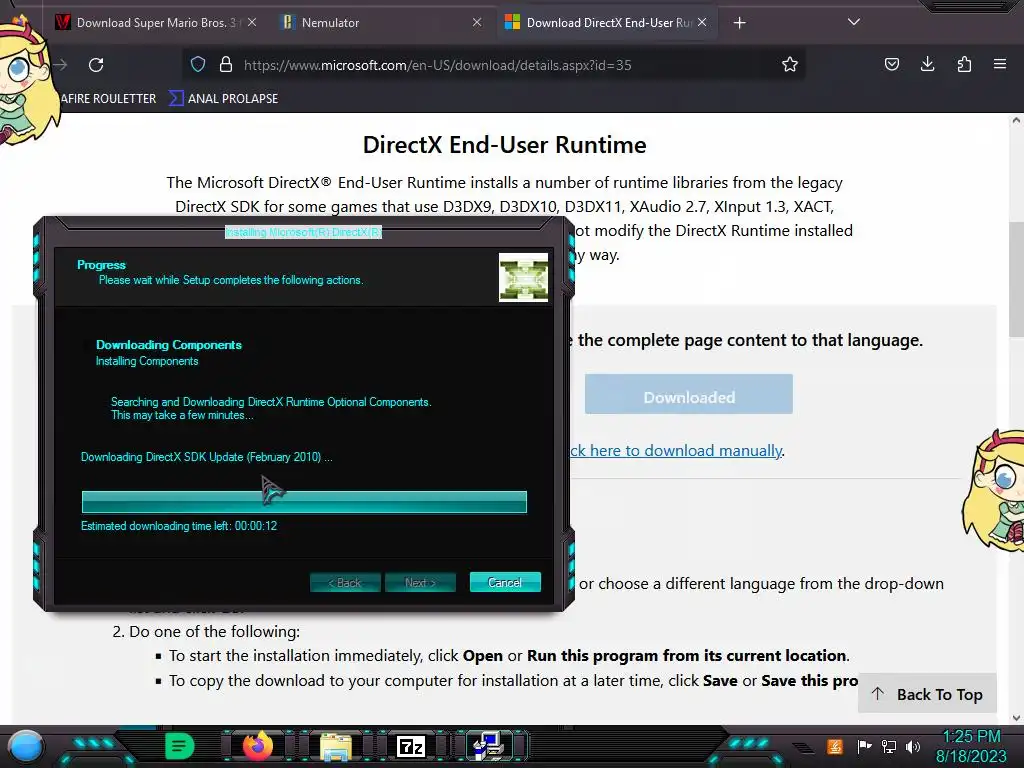Open the volume speaker tray icon

(912, 746)
